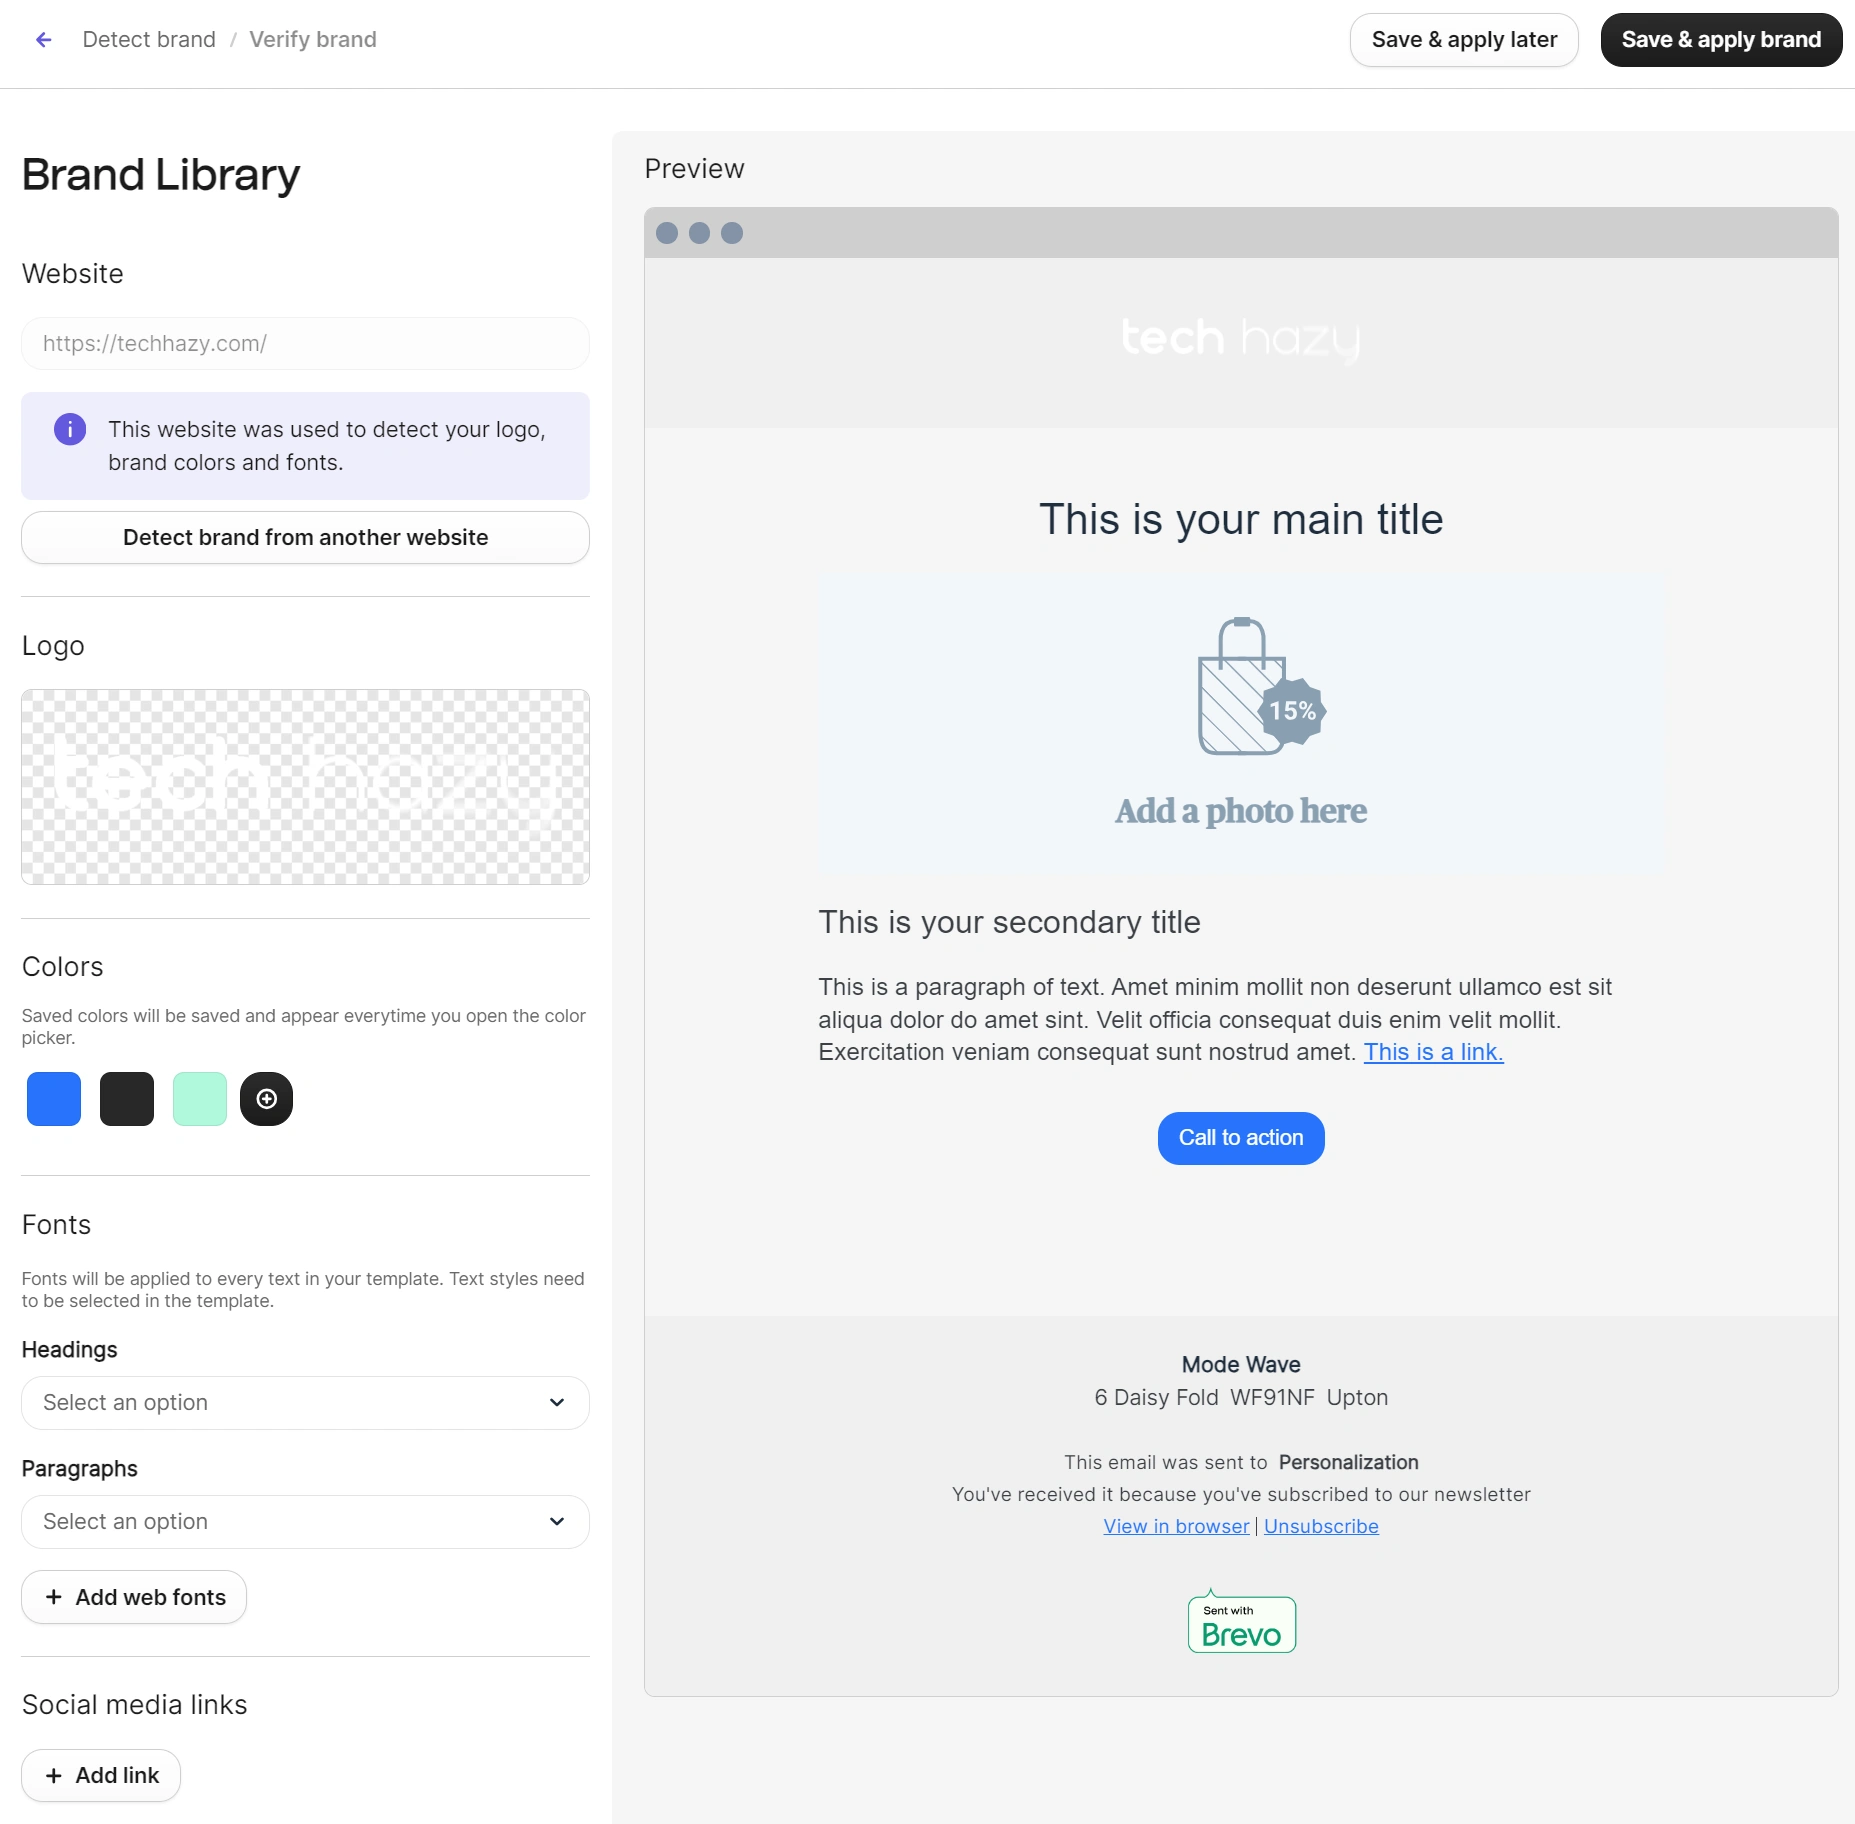Click the shopping bag photo placeholder
This screenshot has height=1824, width=1855.
[1241, 723]
